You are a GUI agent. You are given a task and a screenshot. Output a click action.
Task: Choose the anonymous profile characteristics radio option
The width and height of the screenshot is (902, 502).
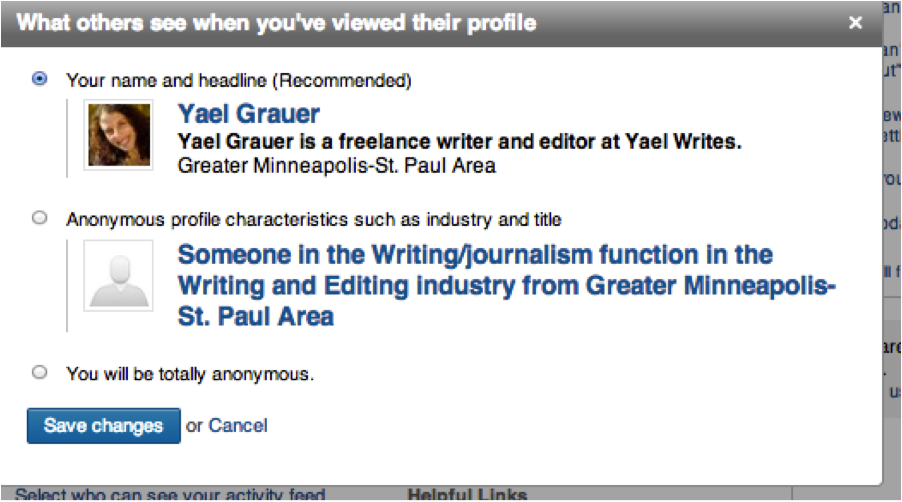[40, 218]
